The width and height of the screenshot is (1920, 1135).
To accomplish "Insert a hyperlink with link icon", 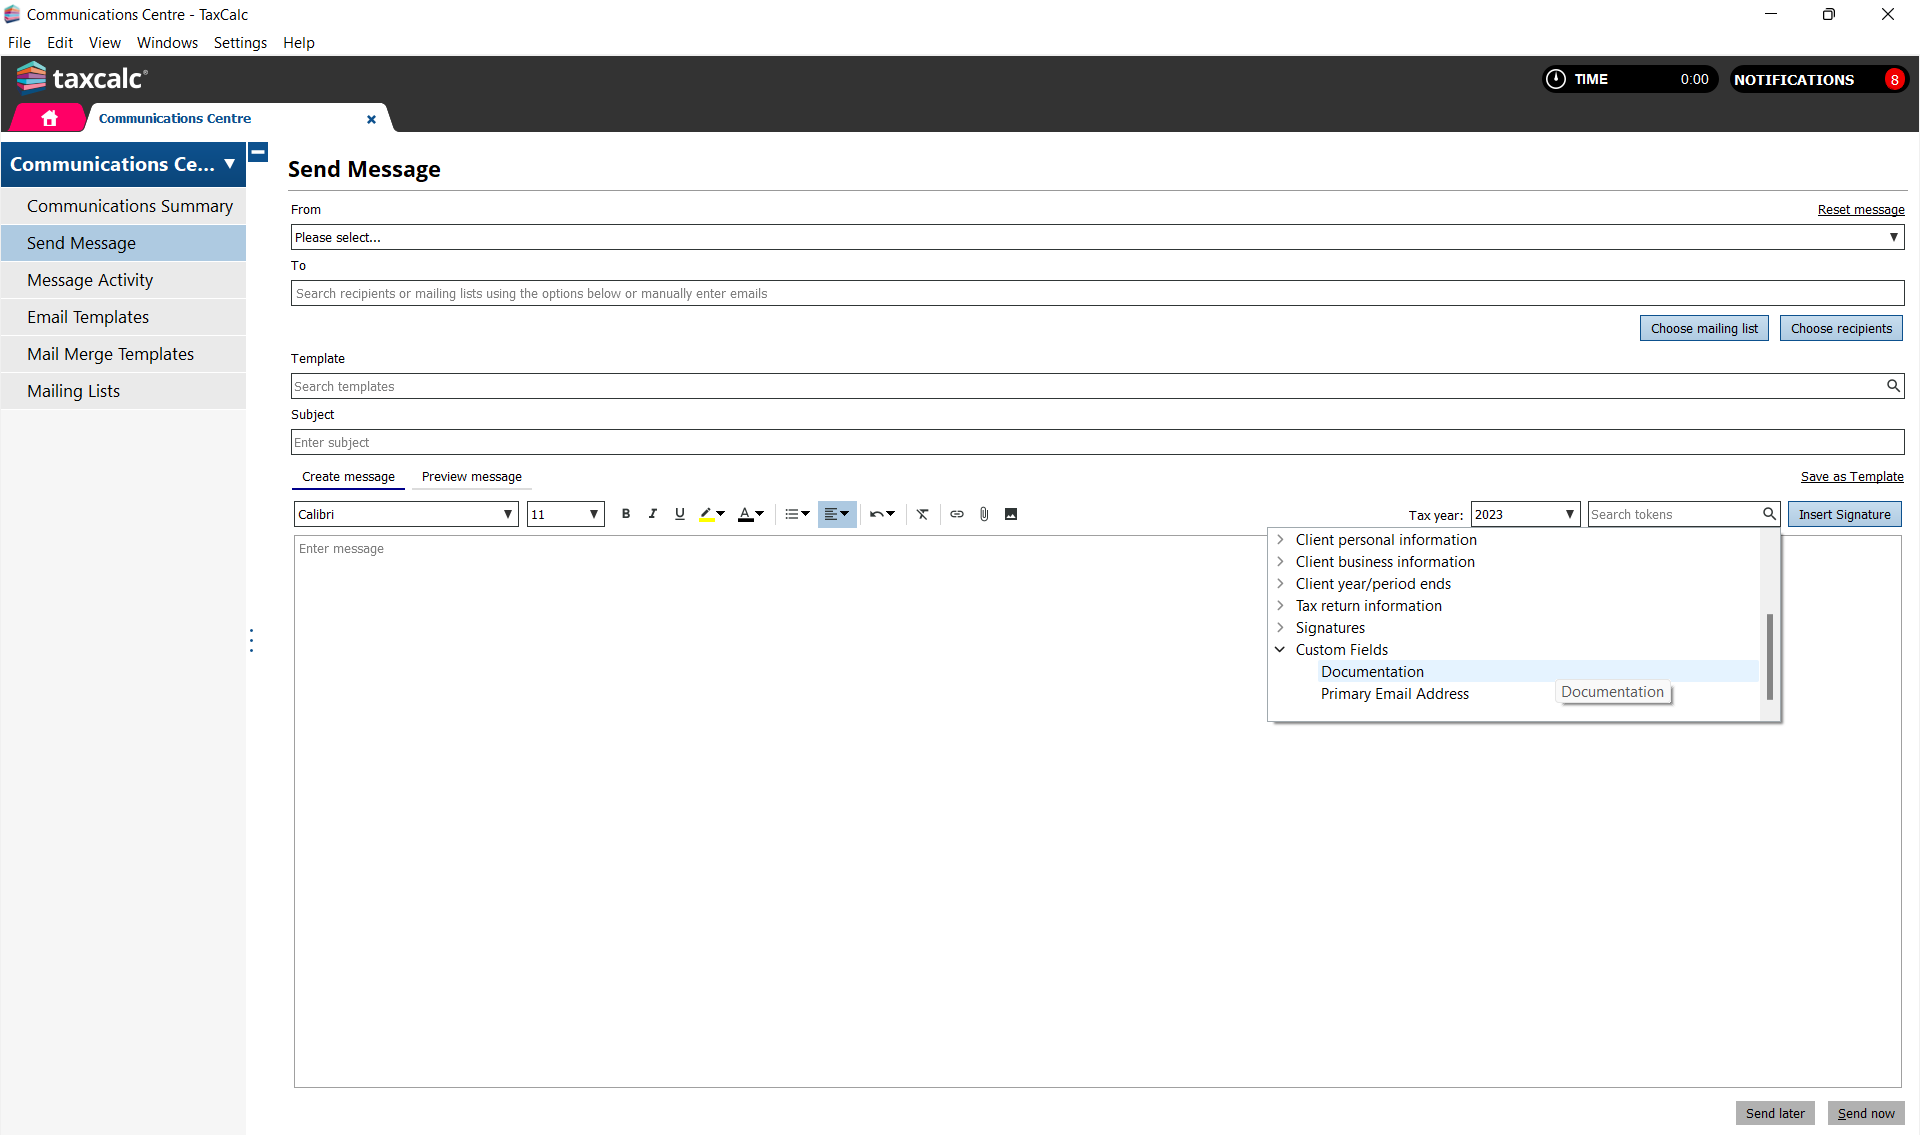I will click(957, 514).
